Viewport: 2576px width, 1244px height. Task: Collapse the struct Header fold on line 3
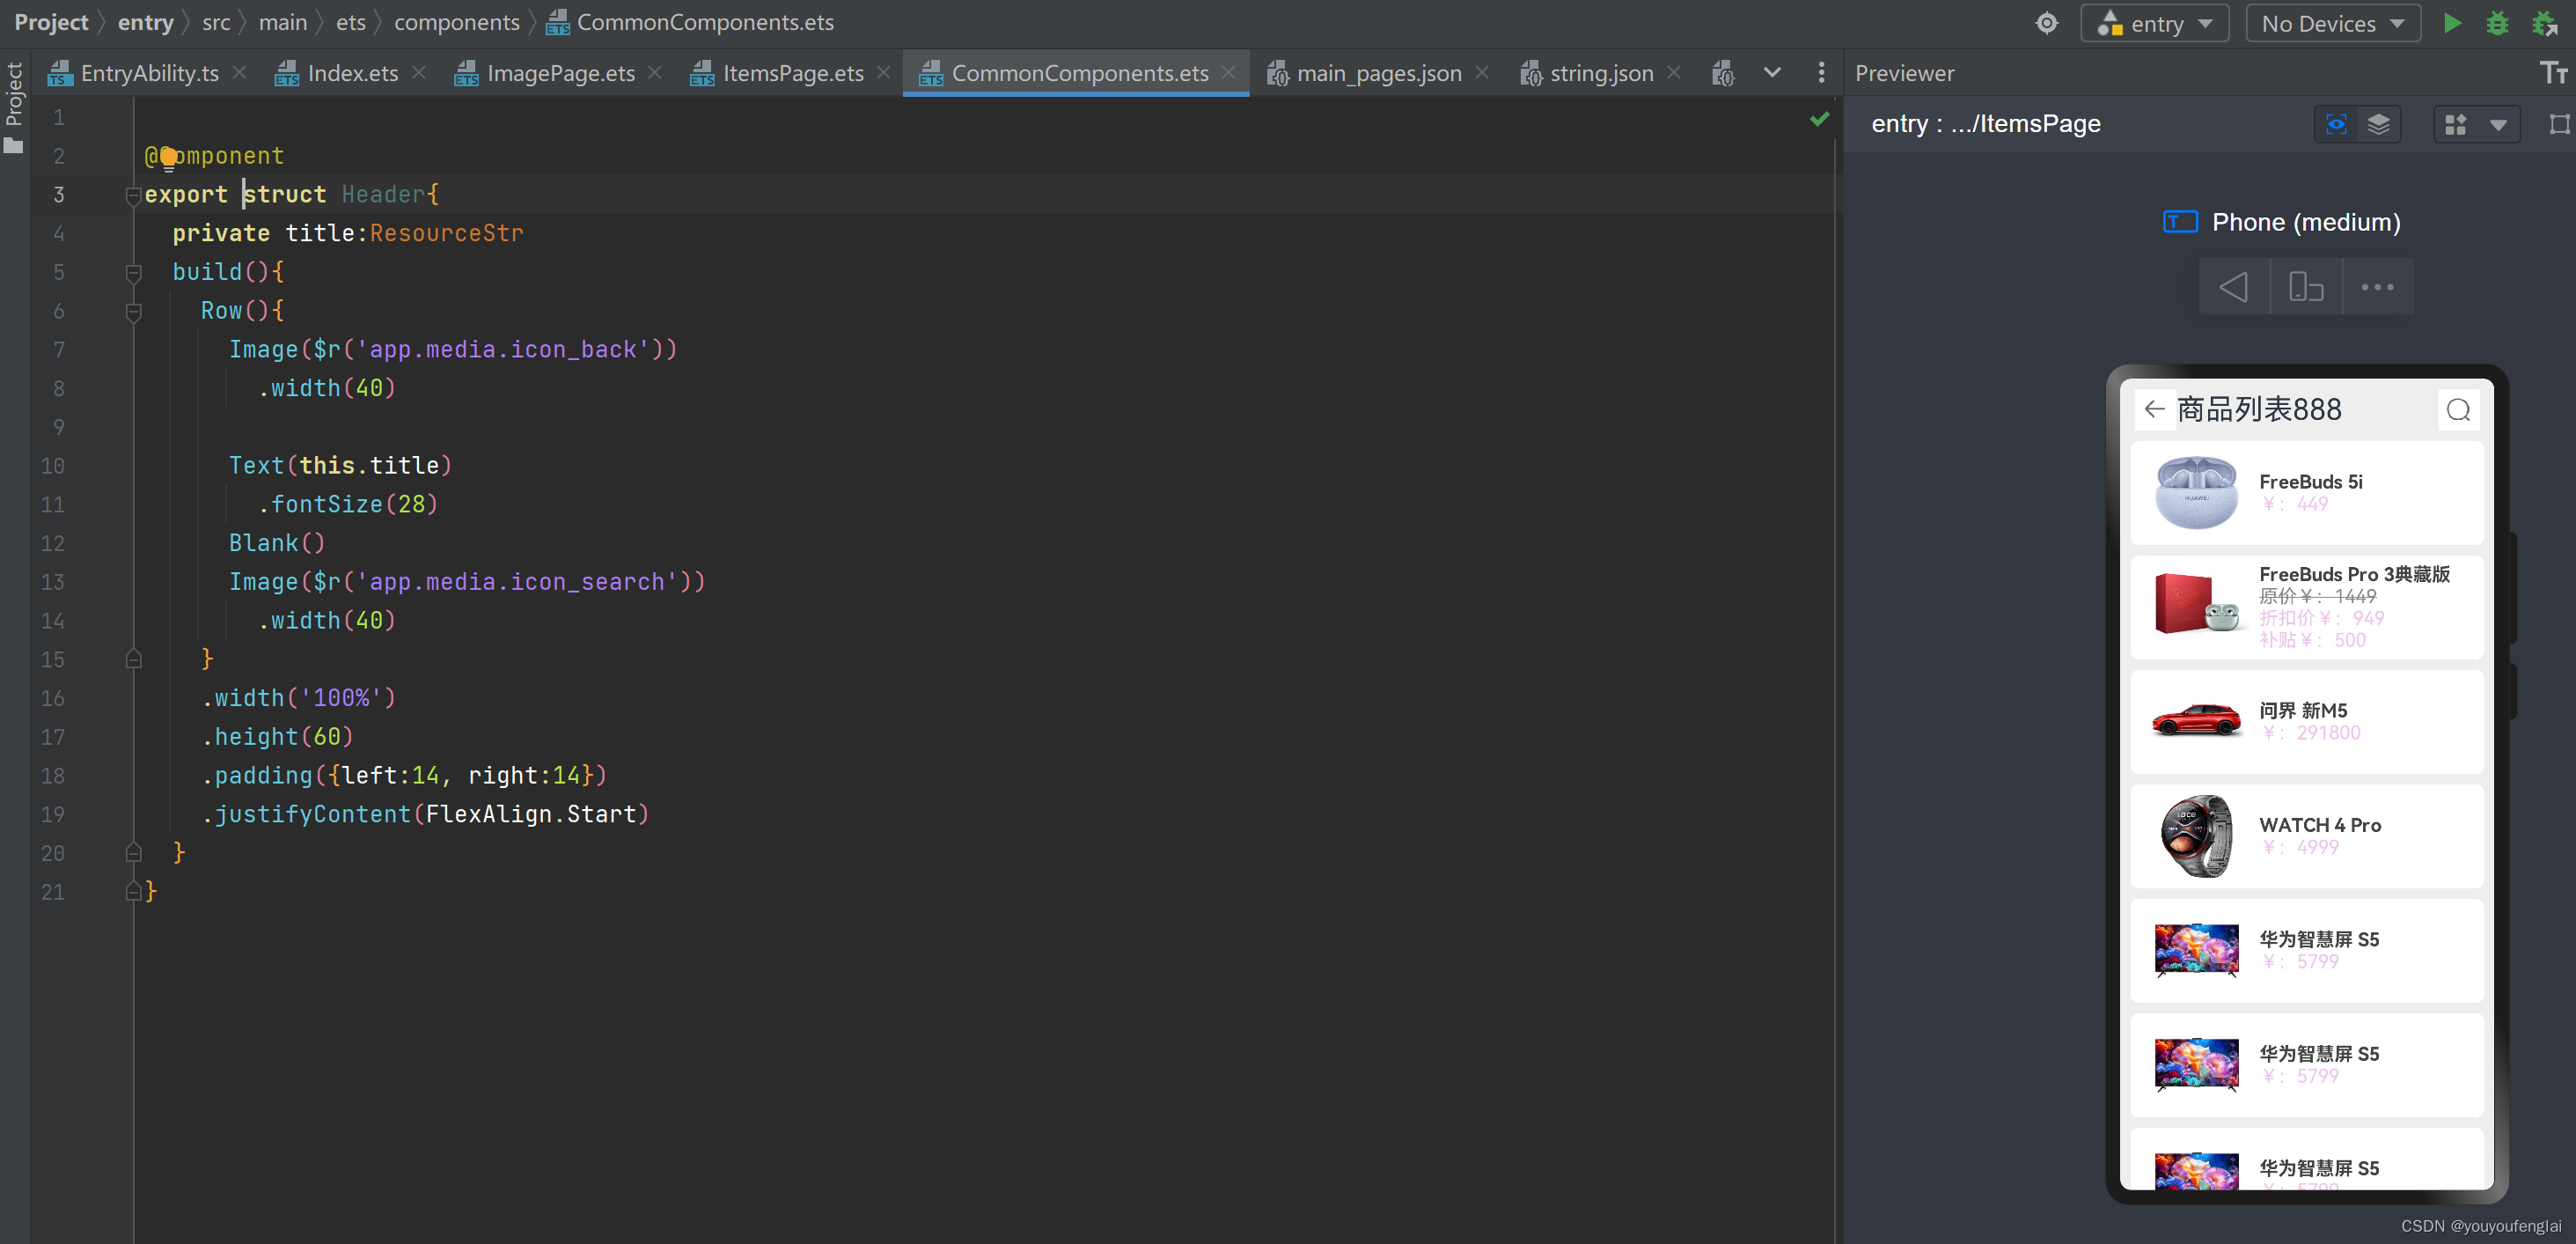pyautogui.click(x=133, y=195)
